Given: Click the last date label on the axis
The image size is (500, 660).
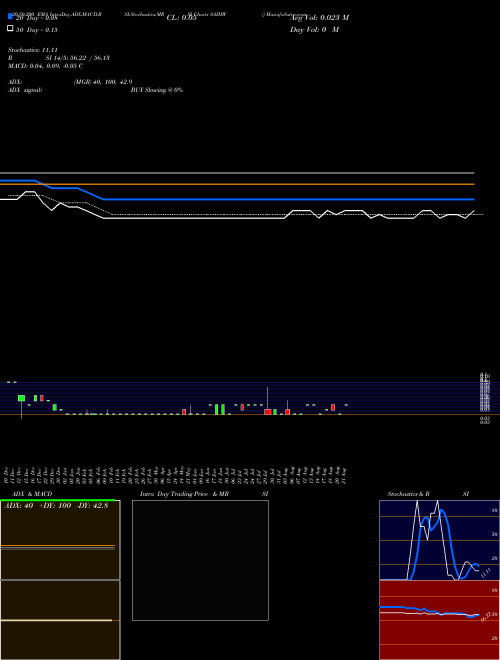Looking at the screenshot, I should tap(345, 476).
